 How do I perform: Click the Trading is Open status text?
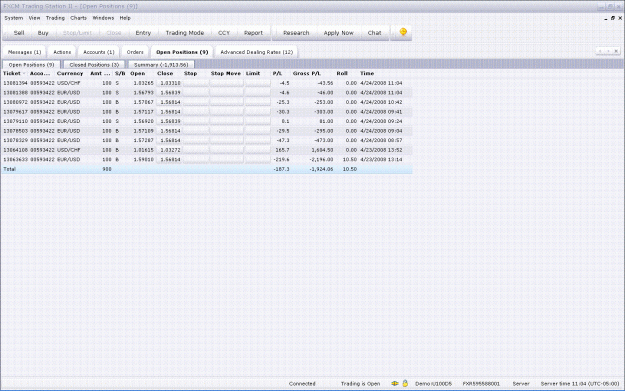[x=360, y=384]
